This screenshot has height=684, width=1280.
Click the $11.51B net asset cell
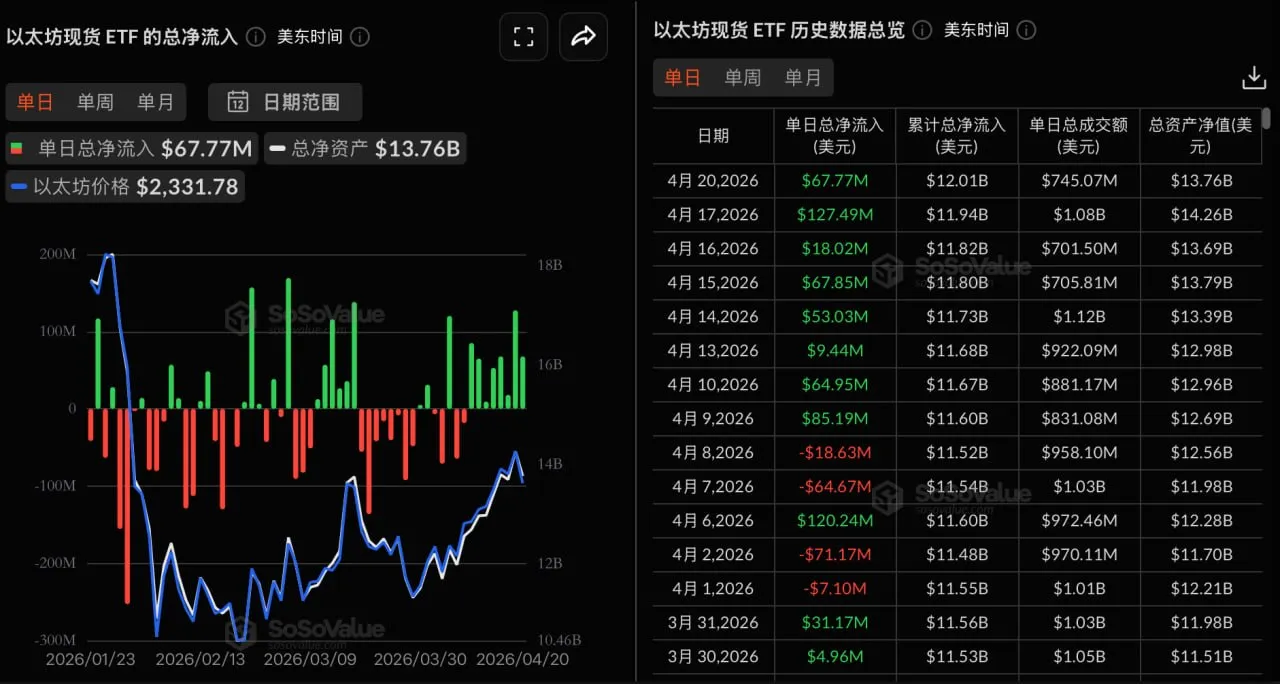(x=1201, y=657)
